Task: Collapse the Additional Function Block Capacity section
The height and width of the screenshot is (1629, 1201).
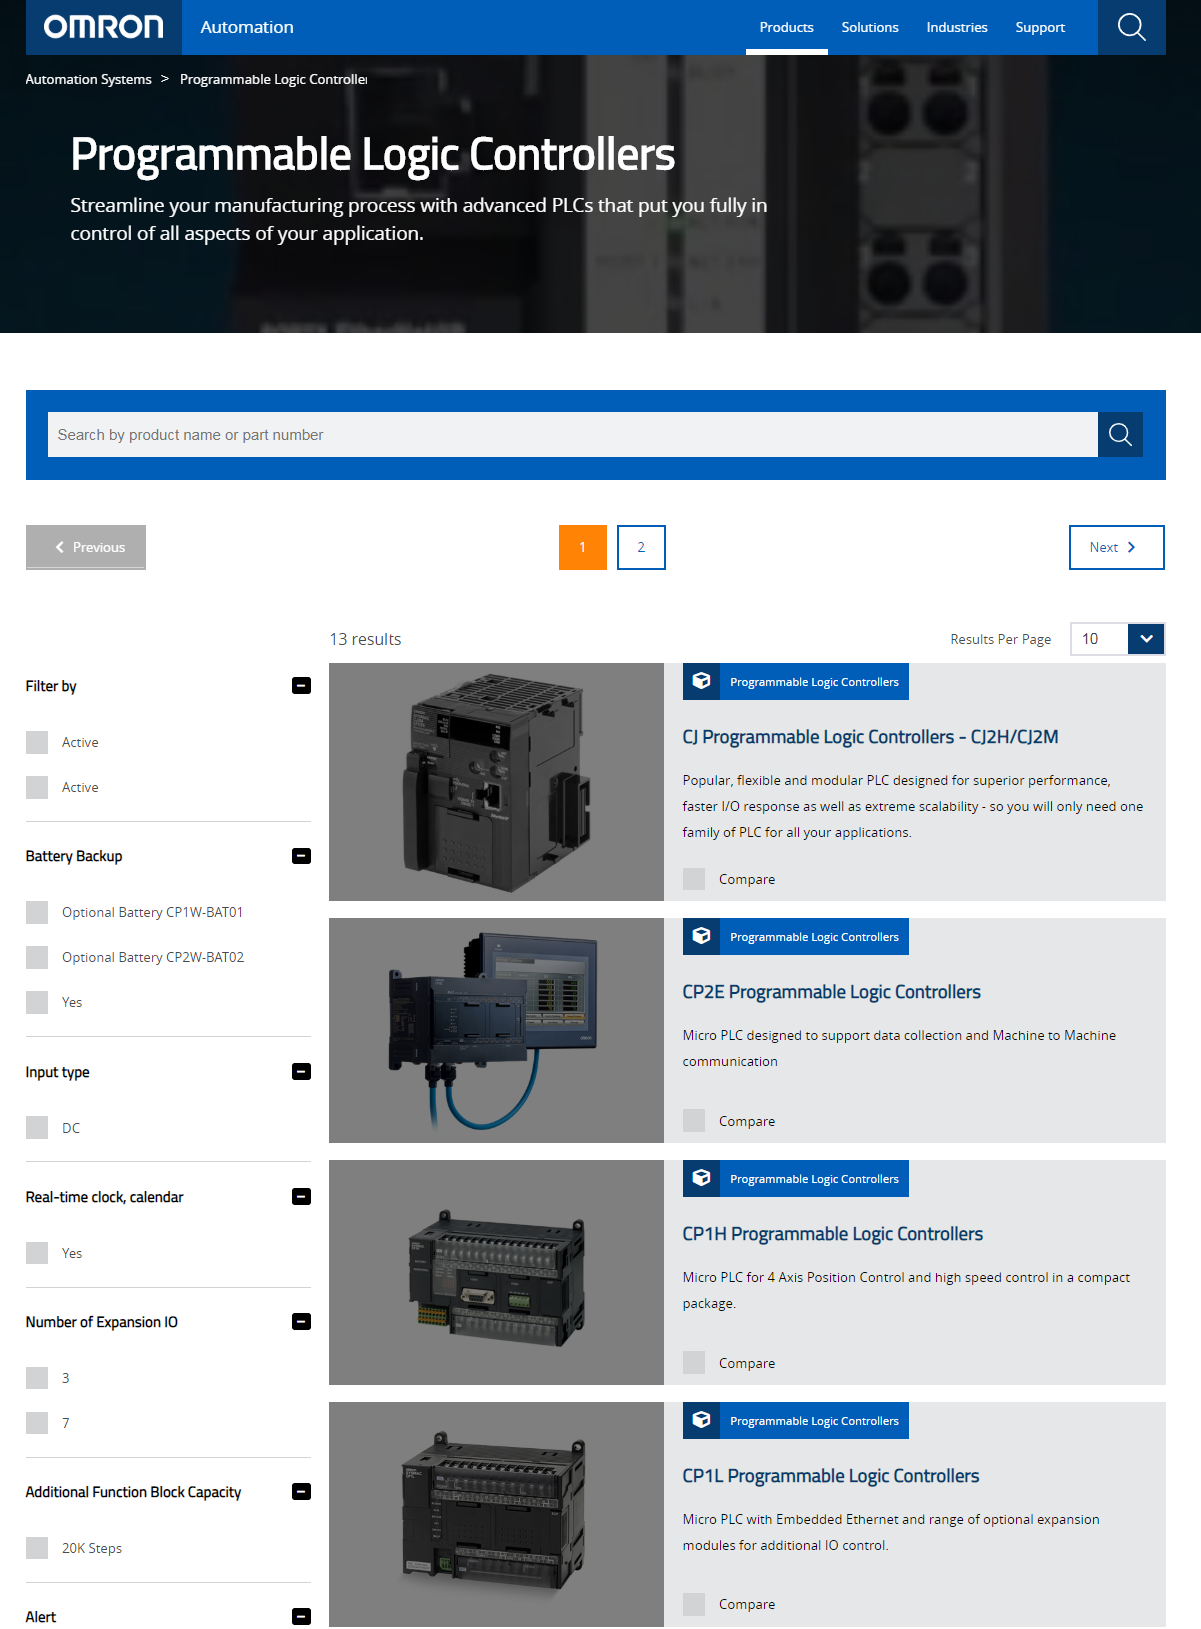Action: pos(301,1492)
